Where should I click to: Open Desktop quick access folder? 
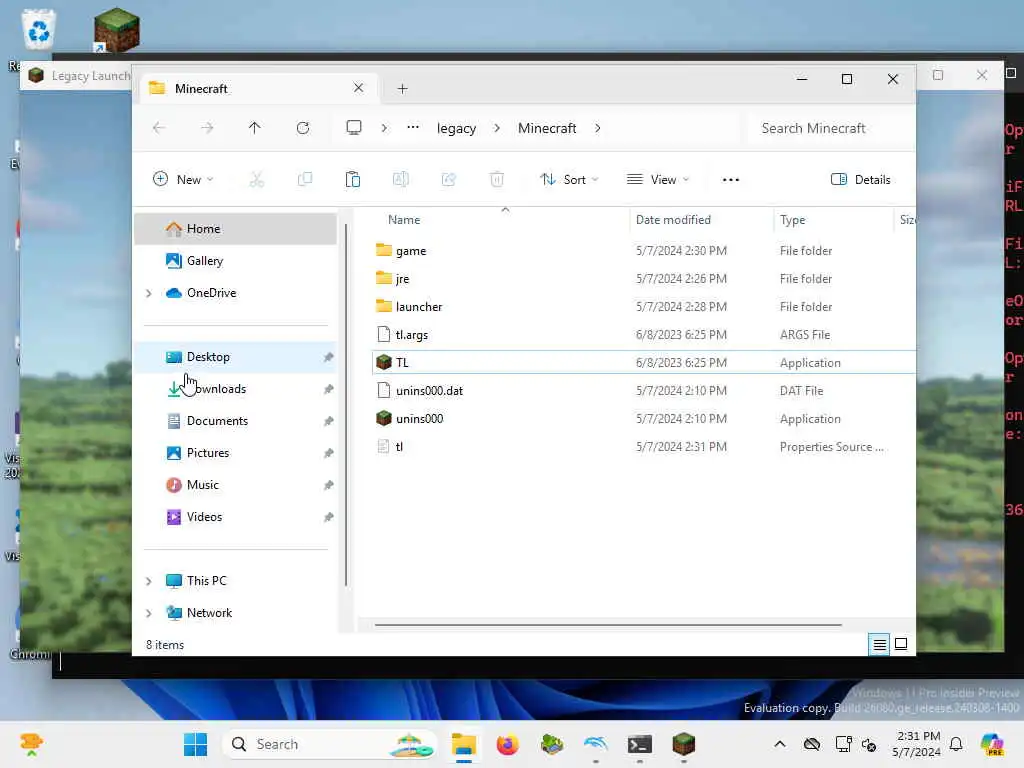tap(236, 357)
